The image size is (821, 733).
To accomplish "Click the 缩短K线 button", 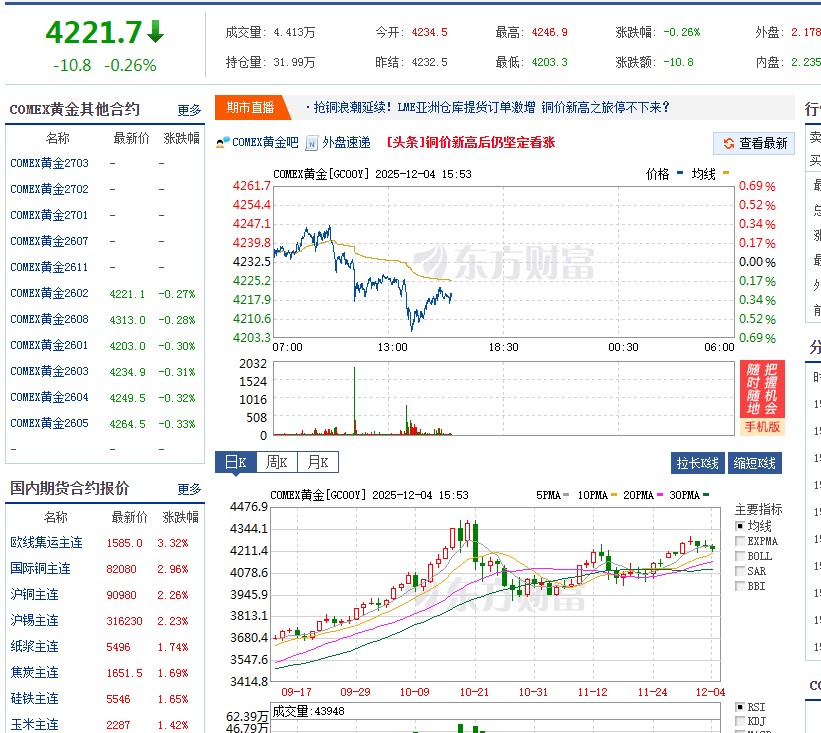I will point(753,462).
